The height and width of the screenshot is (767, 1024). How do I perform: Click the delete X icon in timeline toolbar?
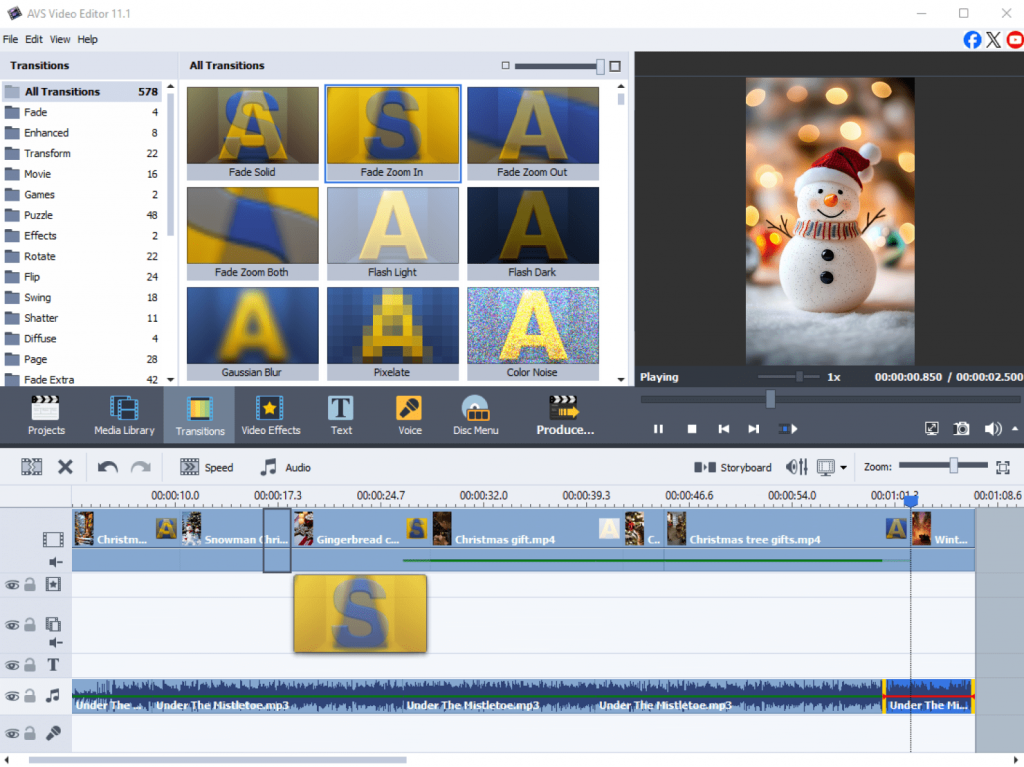click(65, 467)
